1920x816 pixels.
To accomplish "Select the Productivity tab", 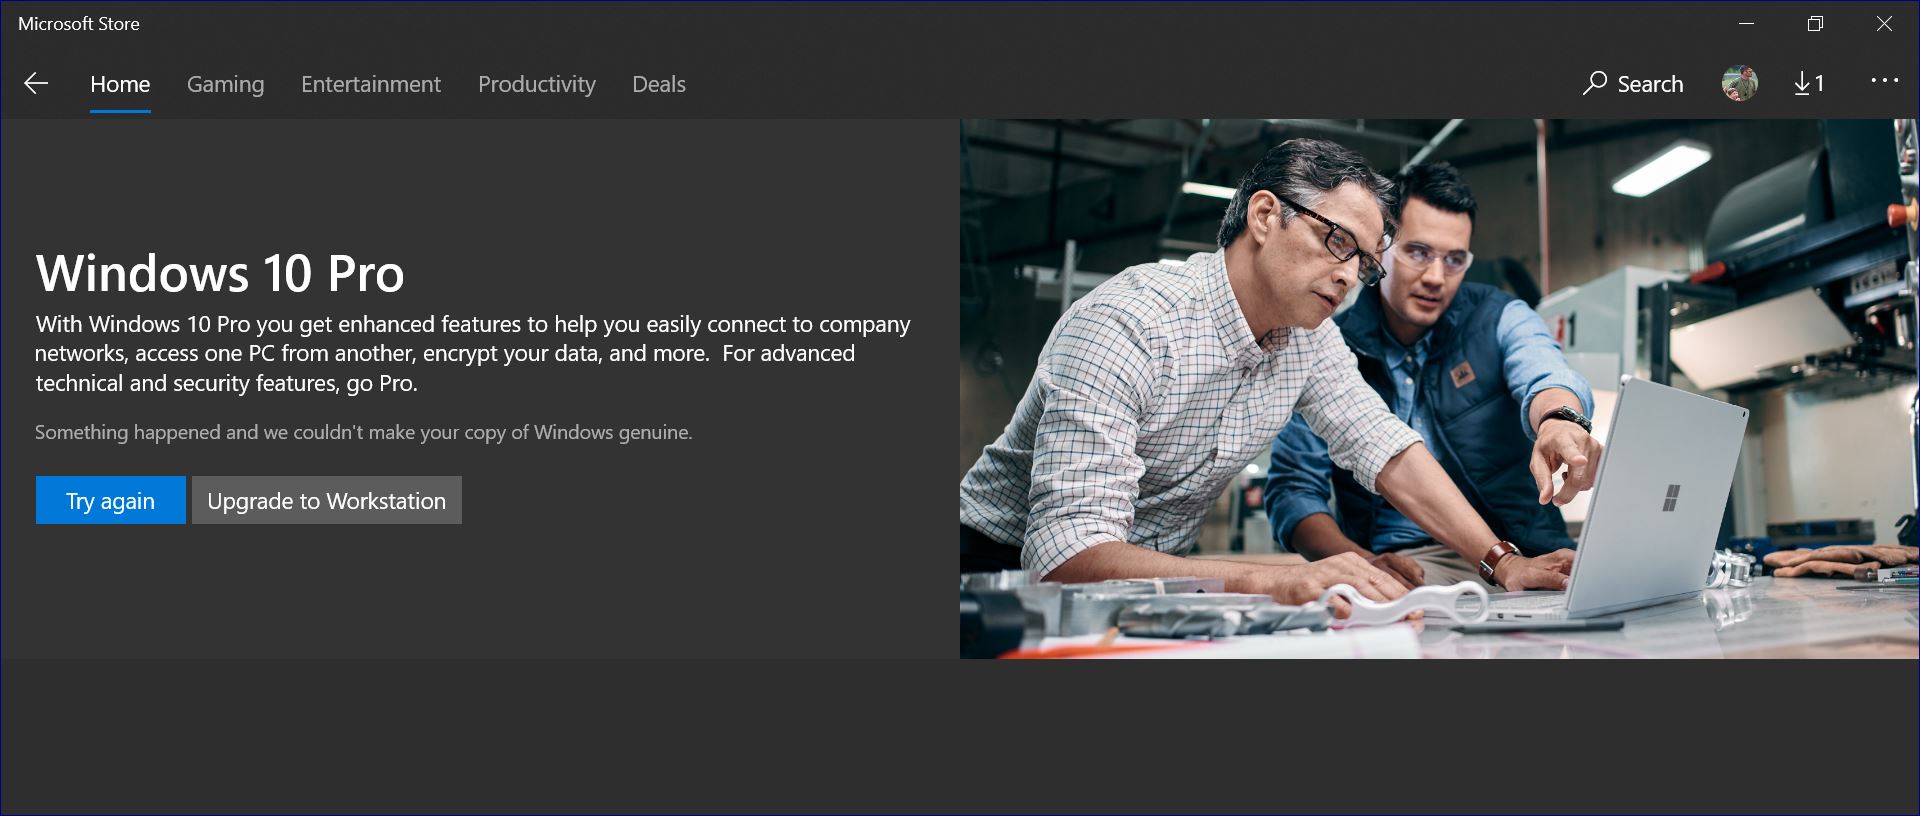I will point(537,84).
